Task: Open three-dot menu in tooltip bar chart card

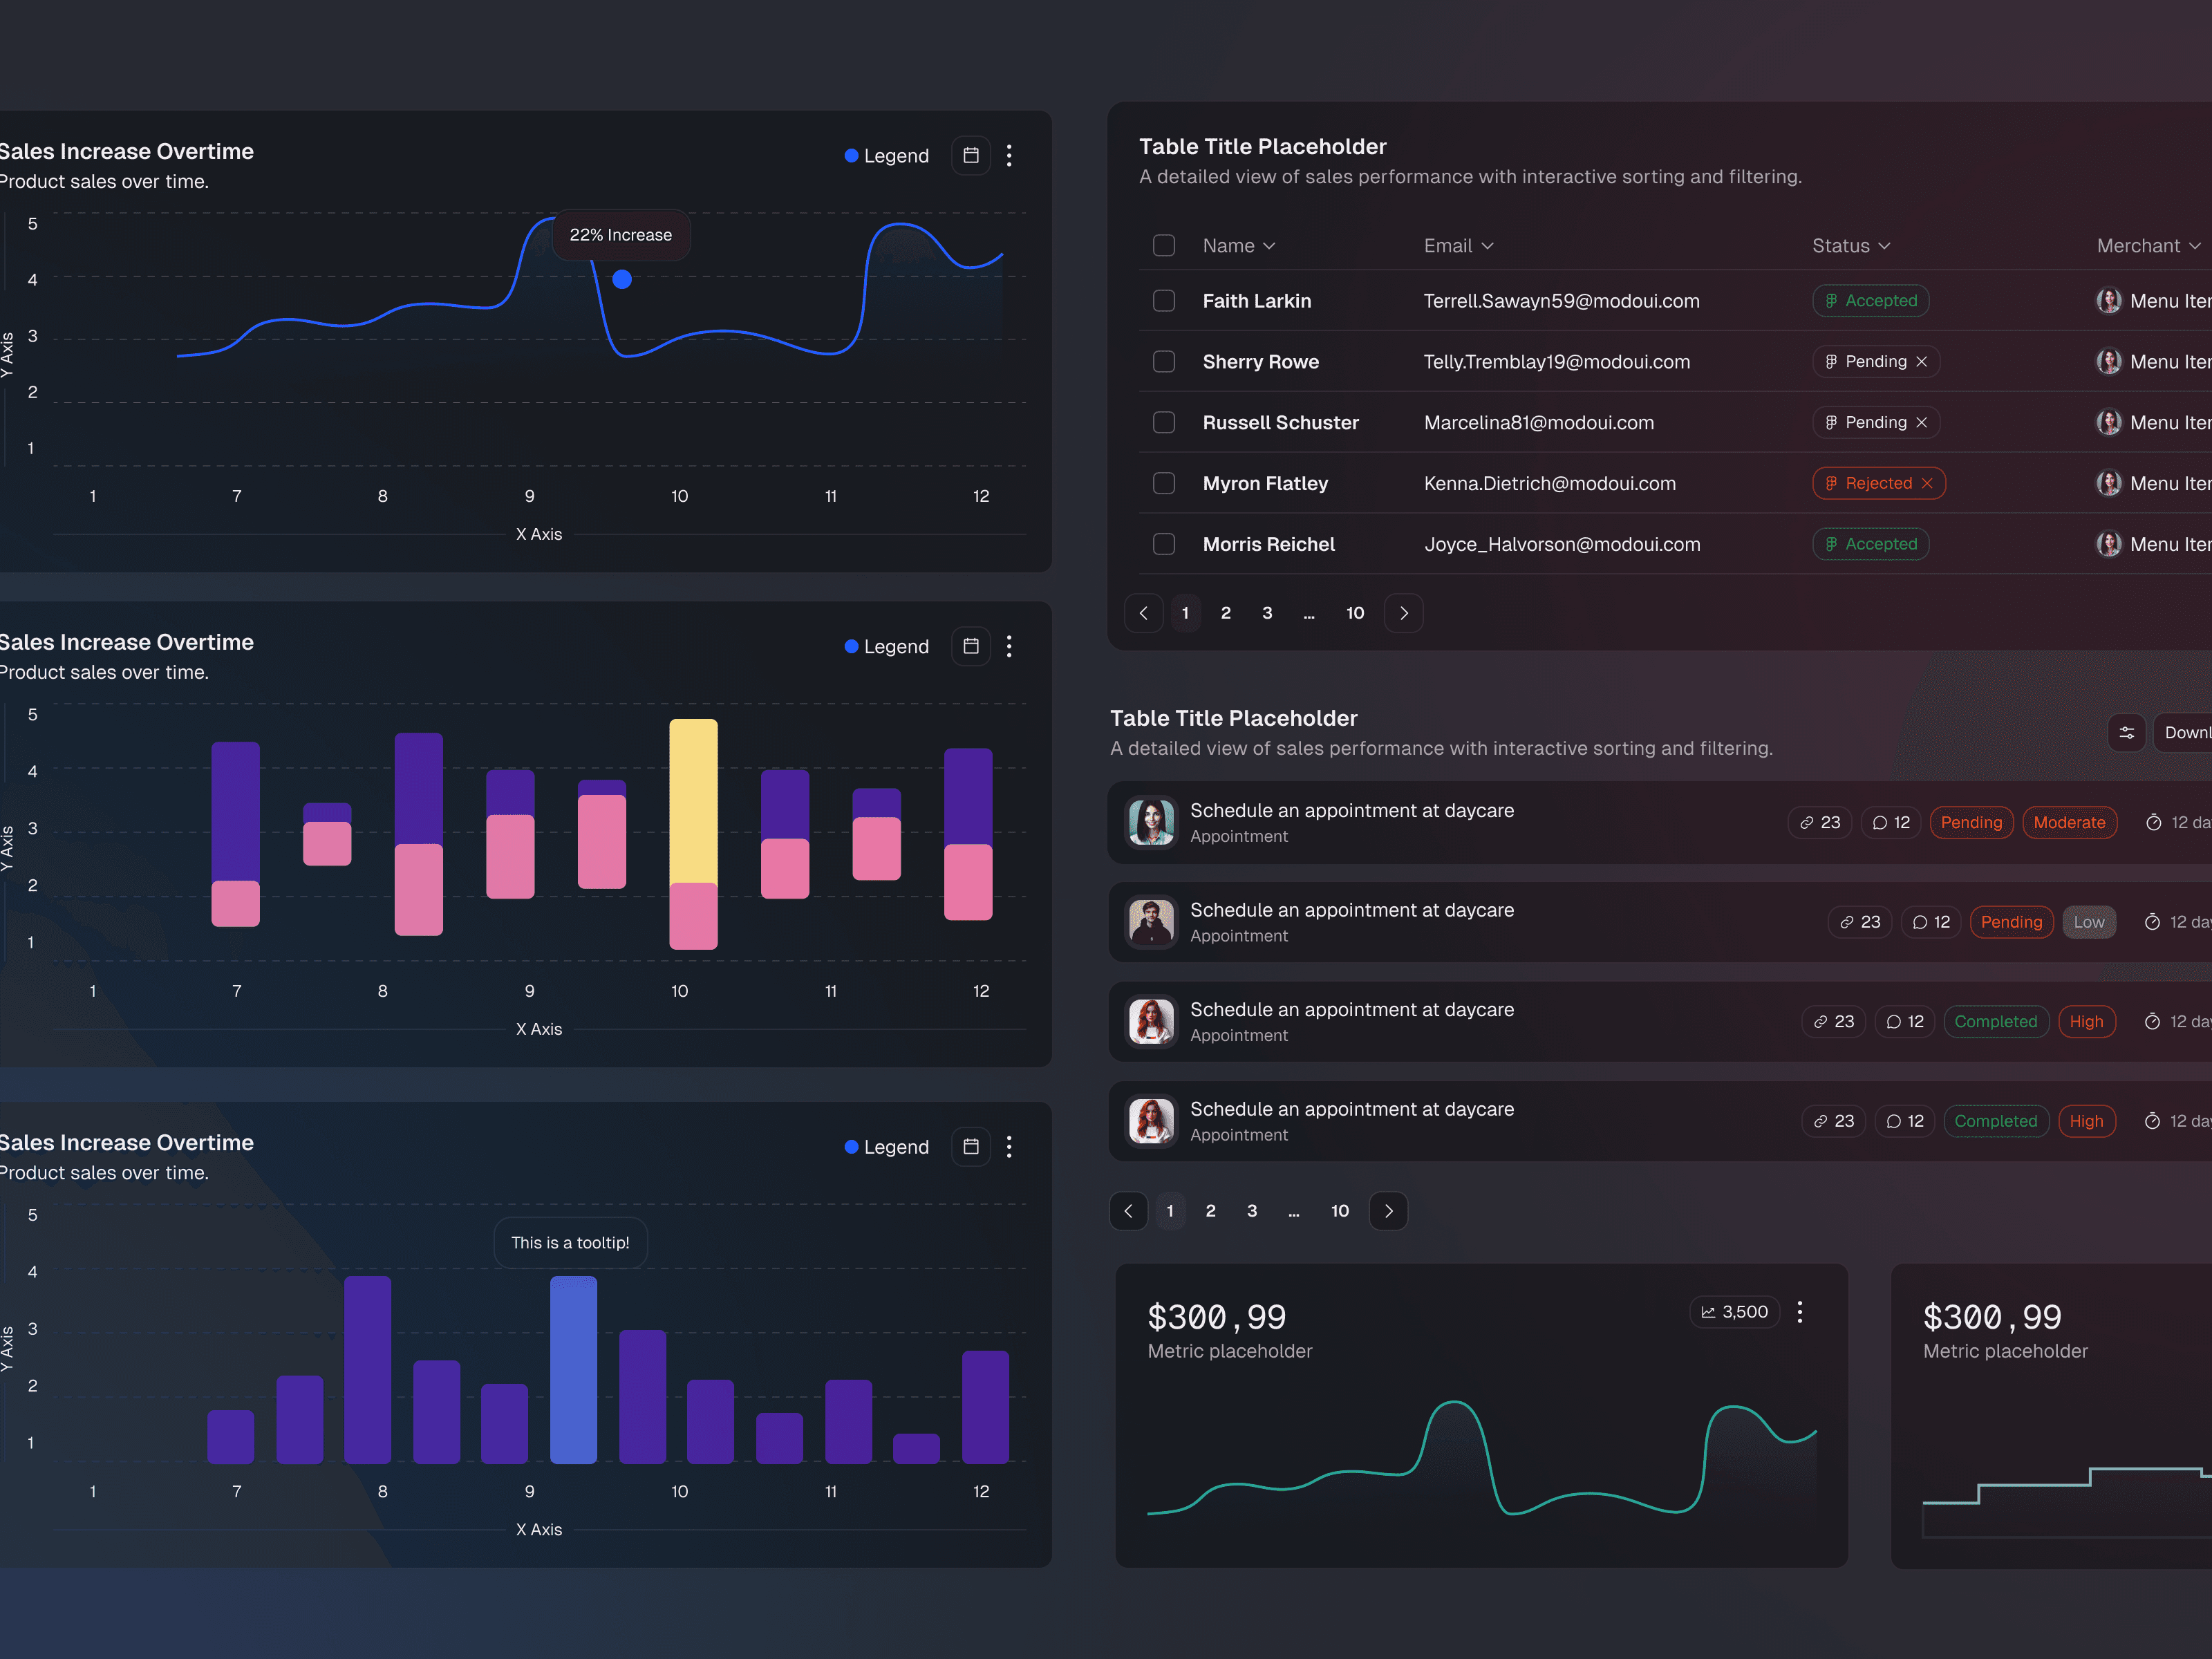Action: (1009, 1146)
